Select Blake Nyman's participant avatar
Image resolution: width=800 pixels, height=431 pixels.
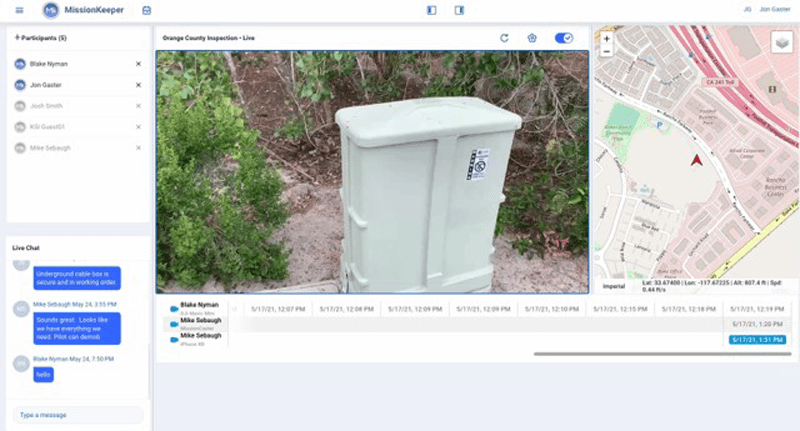[x=20, y=64]
